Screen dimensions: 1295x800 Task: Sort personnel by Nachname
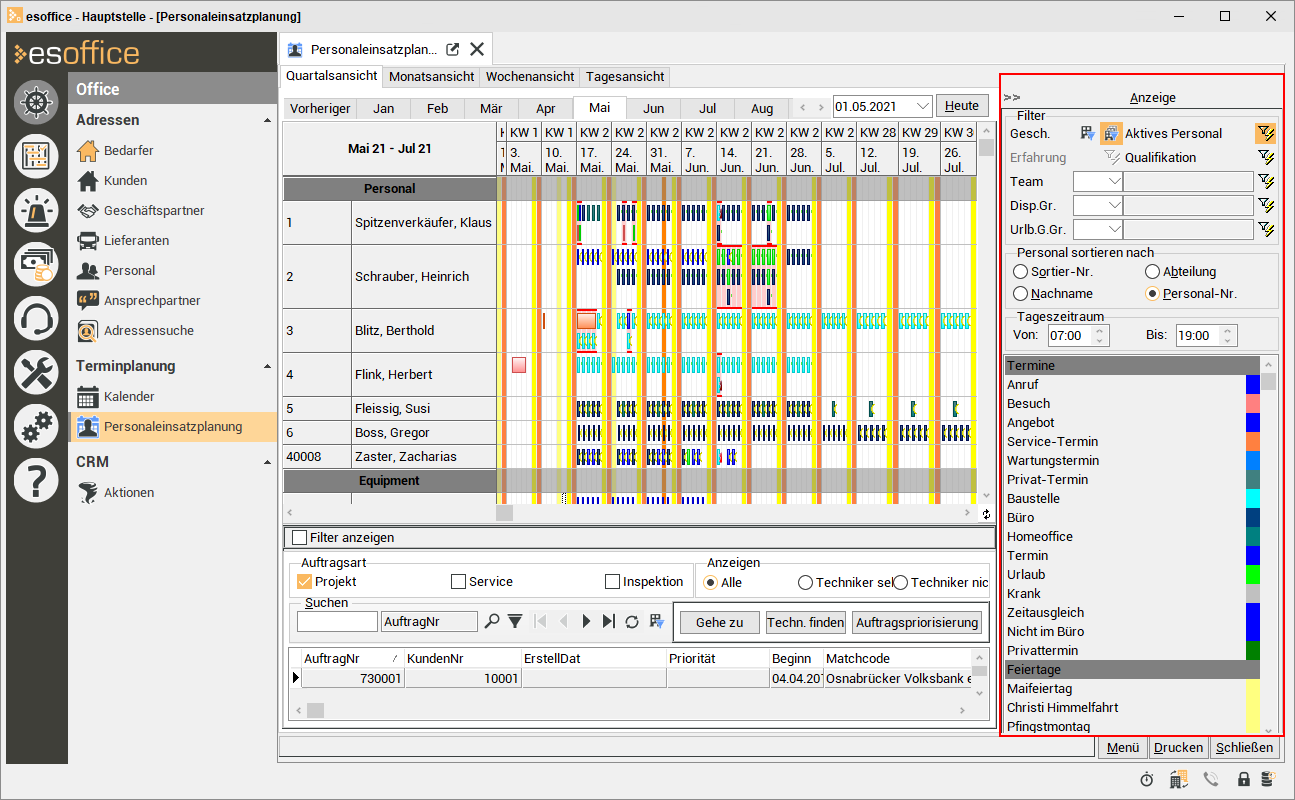pyautogui.click(x=1020, y=294)
